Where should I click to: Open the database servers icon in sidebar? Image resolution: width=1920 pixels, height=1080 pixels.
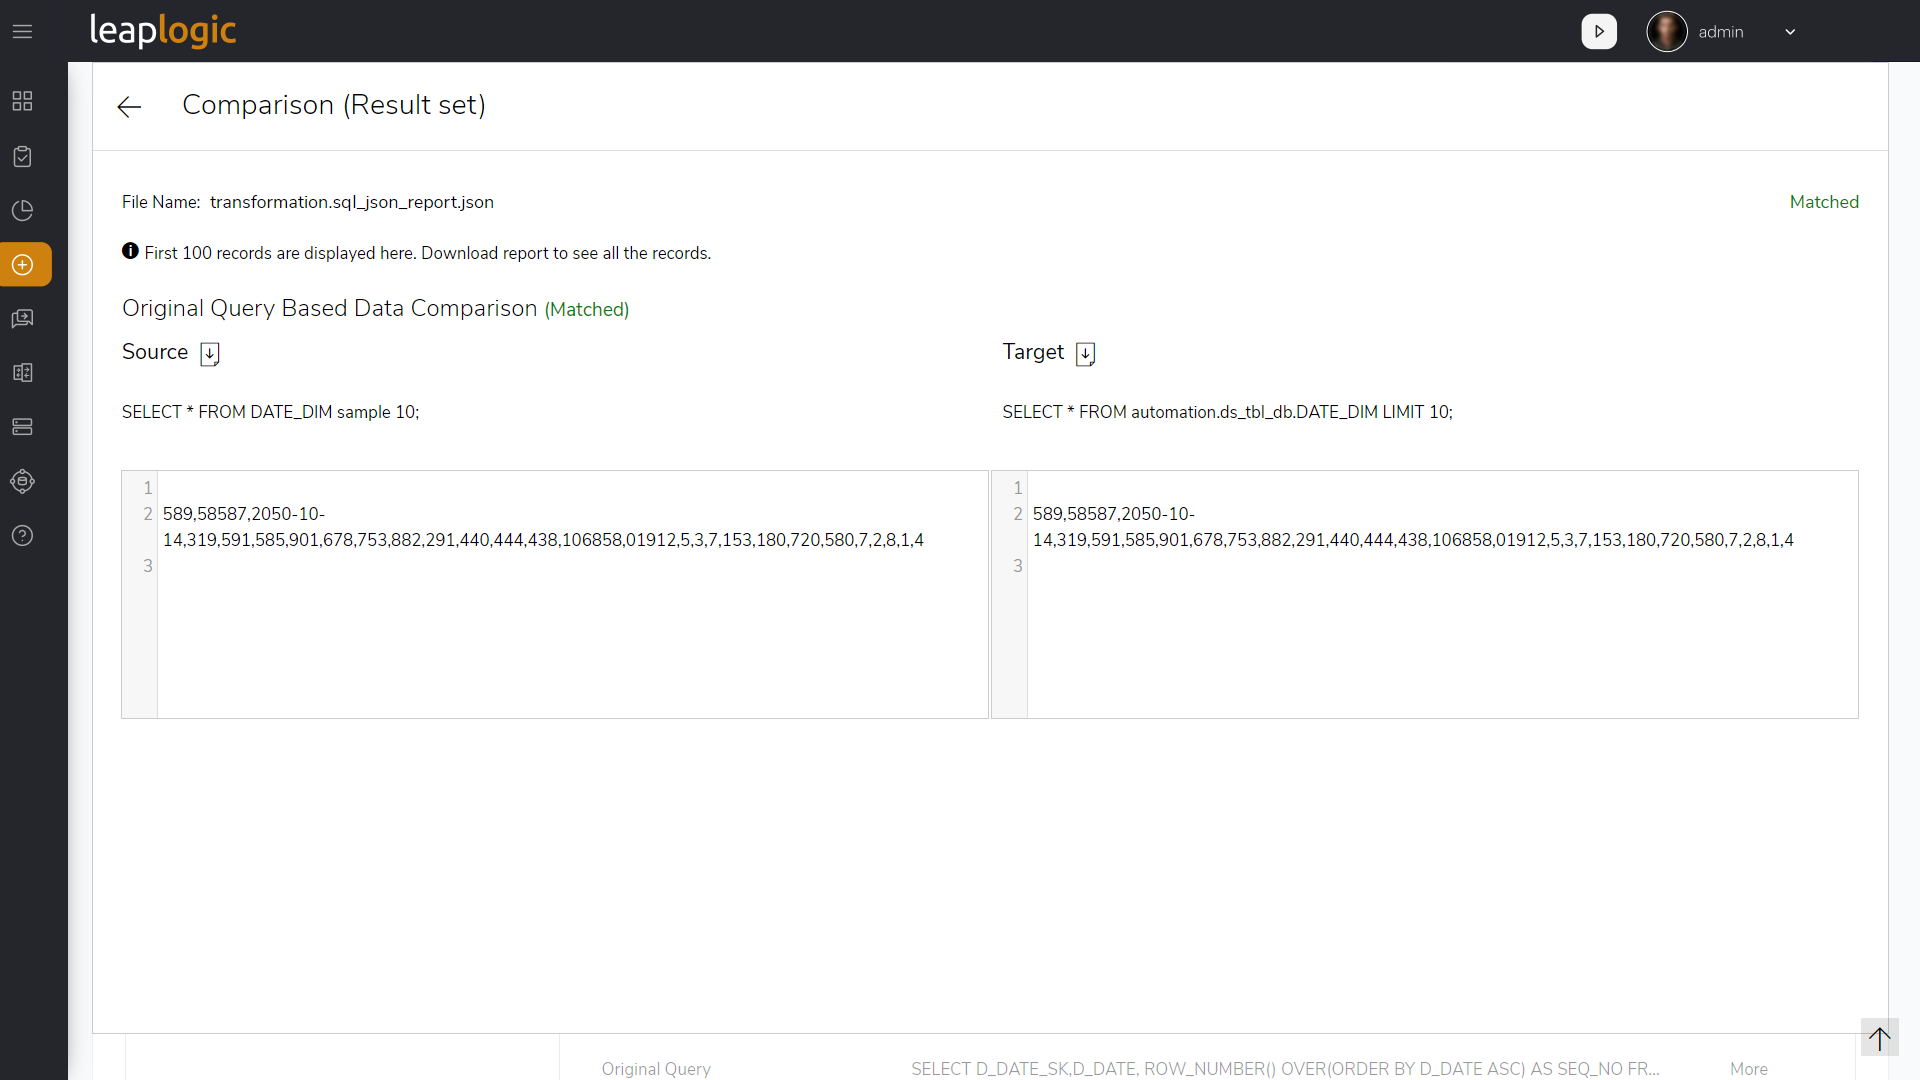tap(21, 427)
